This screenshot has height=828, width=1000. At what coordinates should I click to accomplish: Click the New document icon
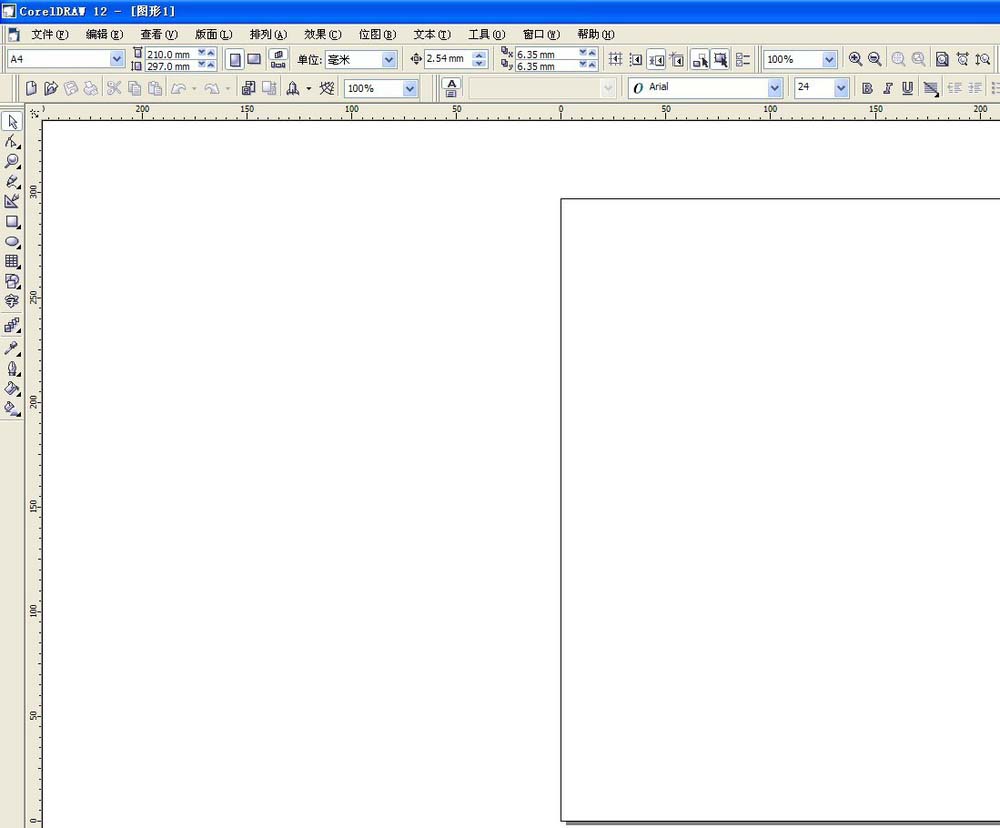[31, 88]
